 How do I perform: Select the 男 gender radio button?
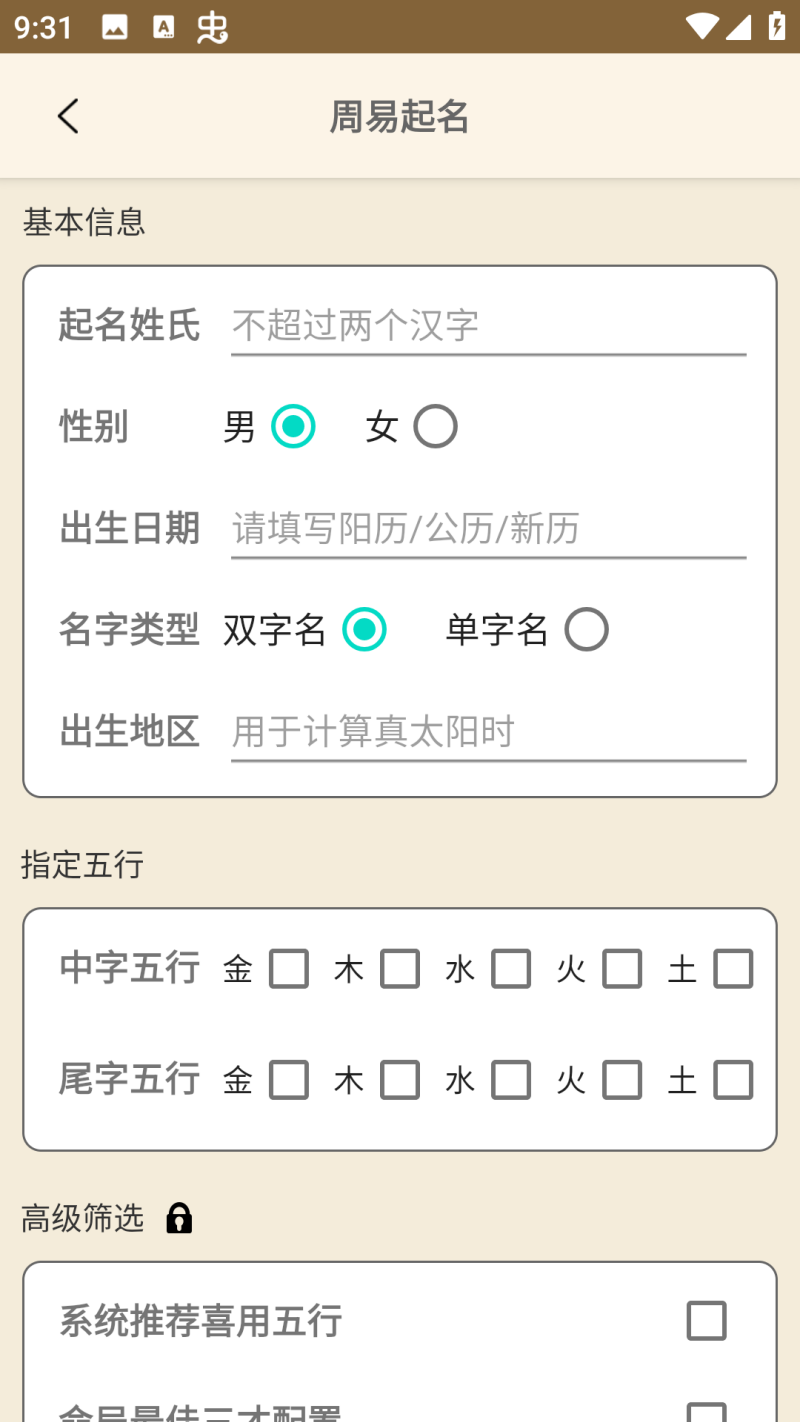pyautogui.click(x=293, y=427)
